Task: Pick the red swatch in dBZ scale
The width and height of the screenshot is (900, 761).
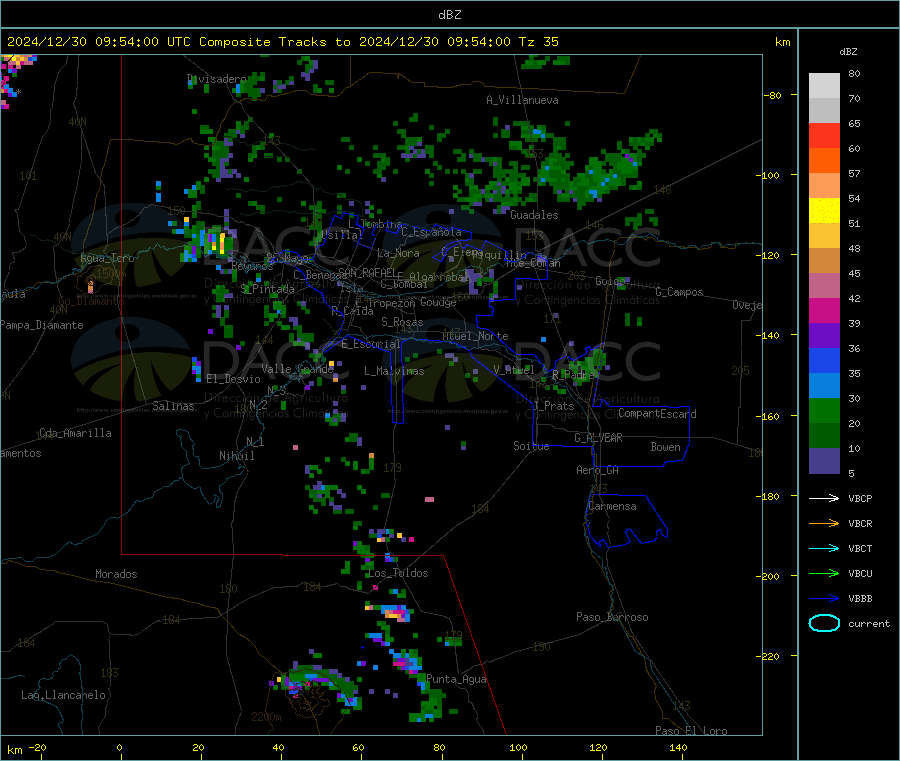Action: [824, 135]
